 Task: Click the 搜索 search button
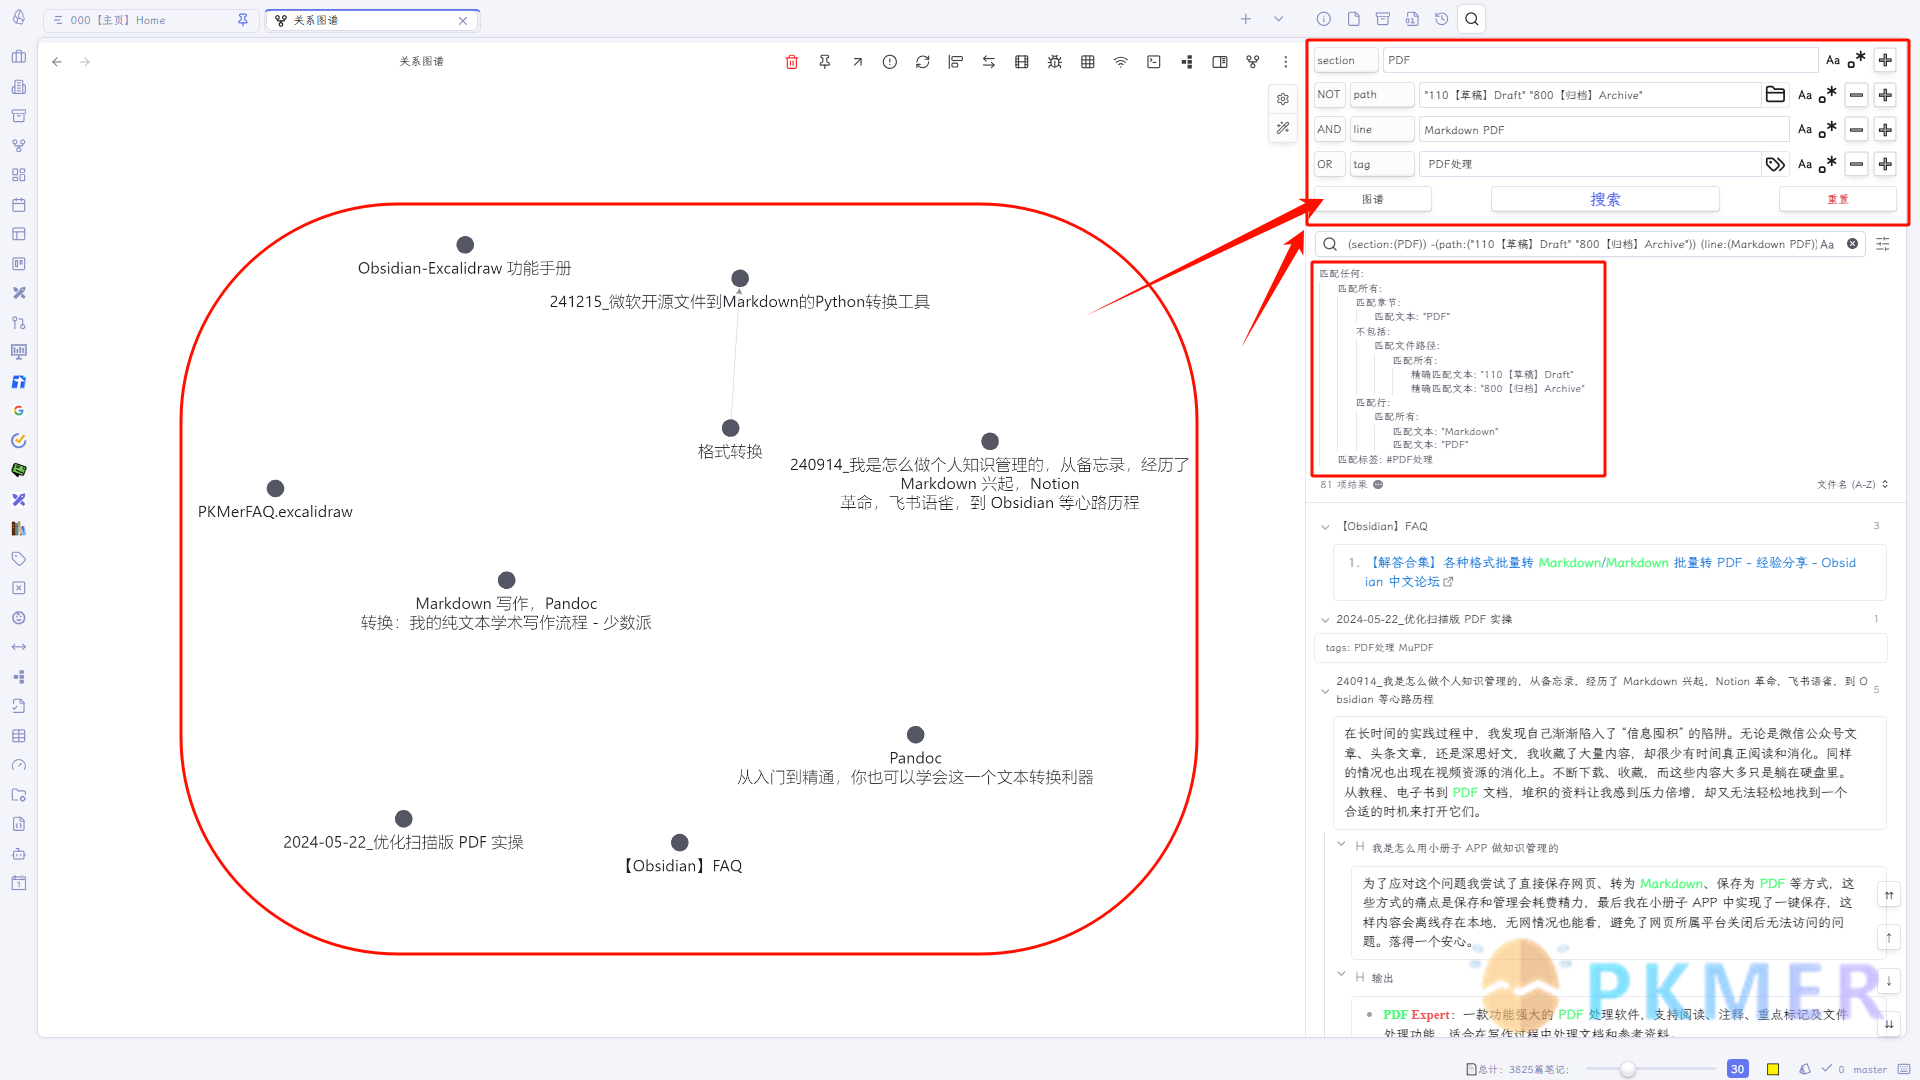(1605, 199)
